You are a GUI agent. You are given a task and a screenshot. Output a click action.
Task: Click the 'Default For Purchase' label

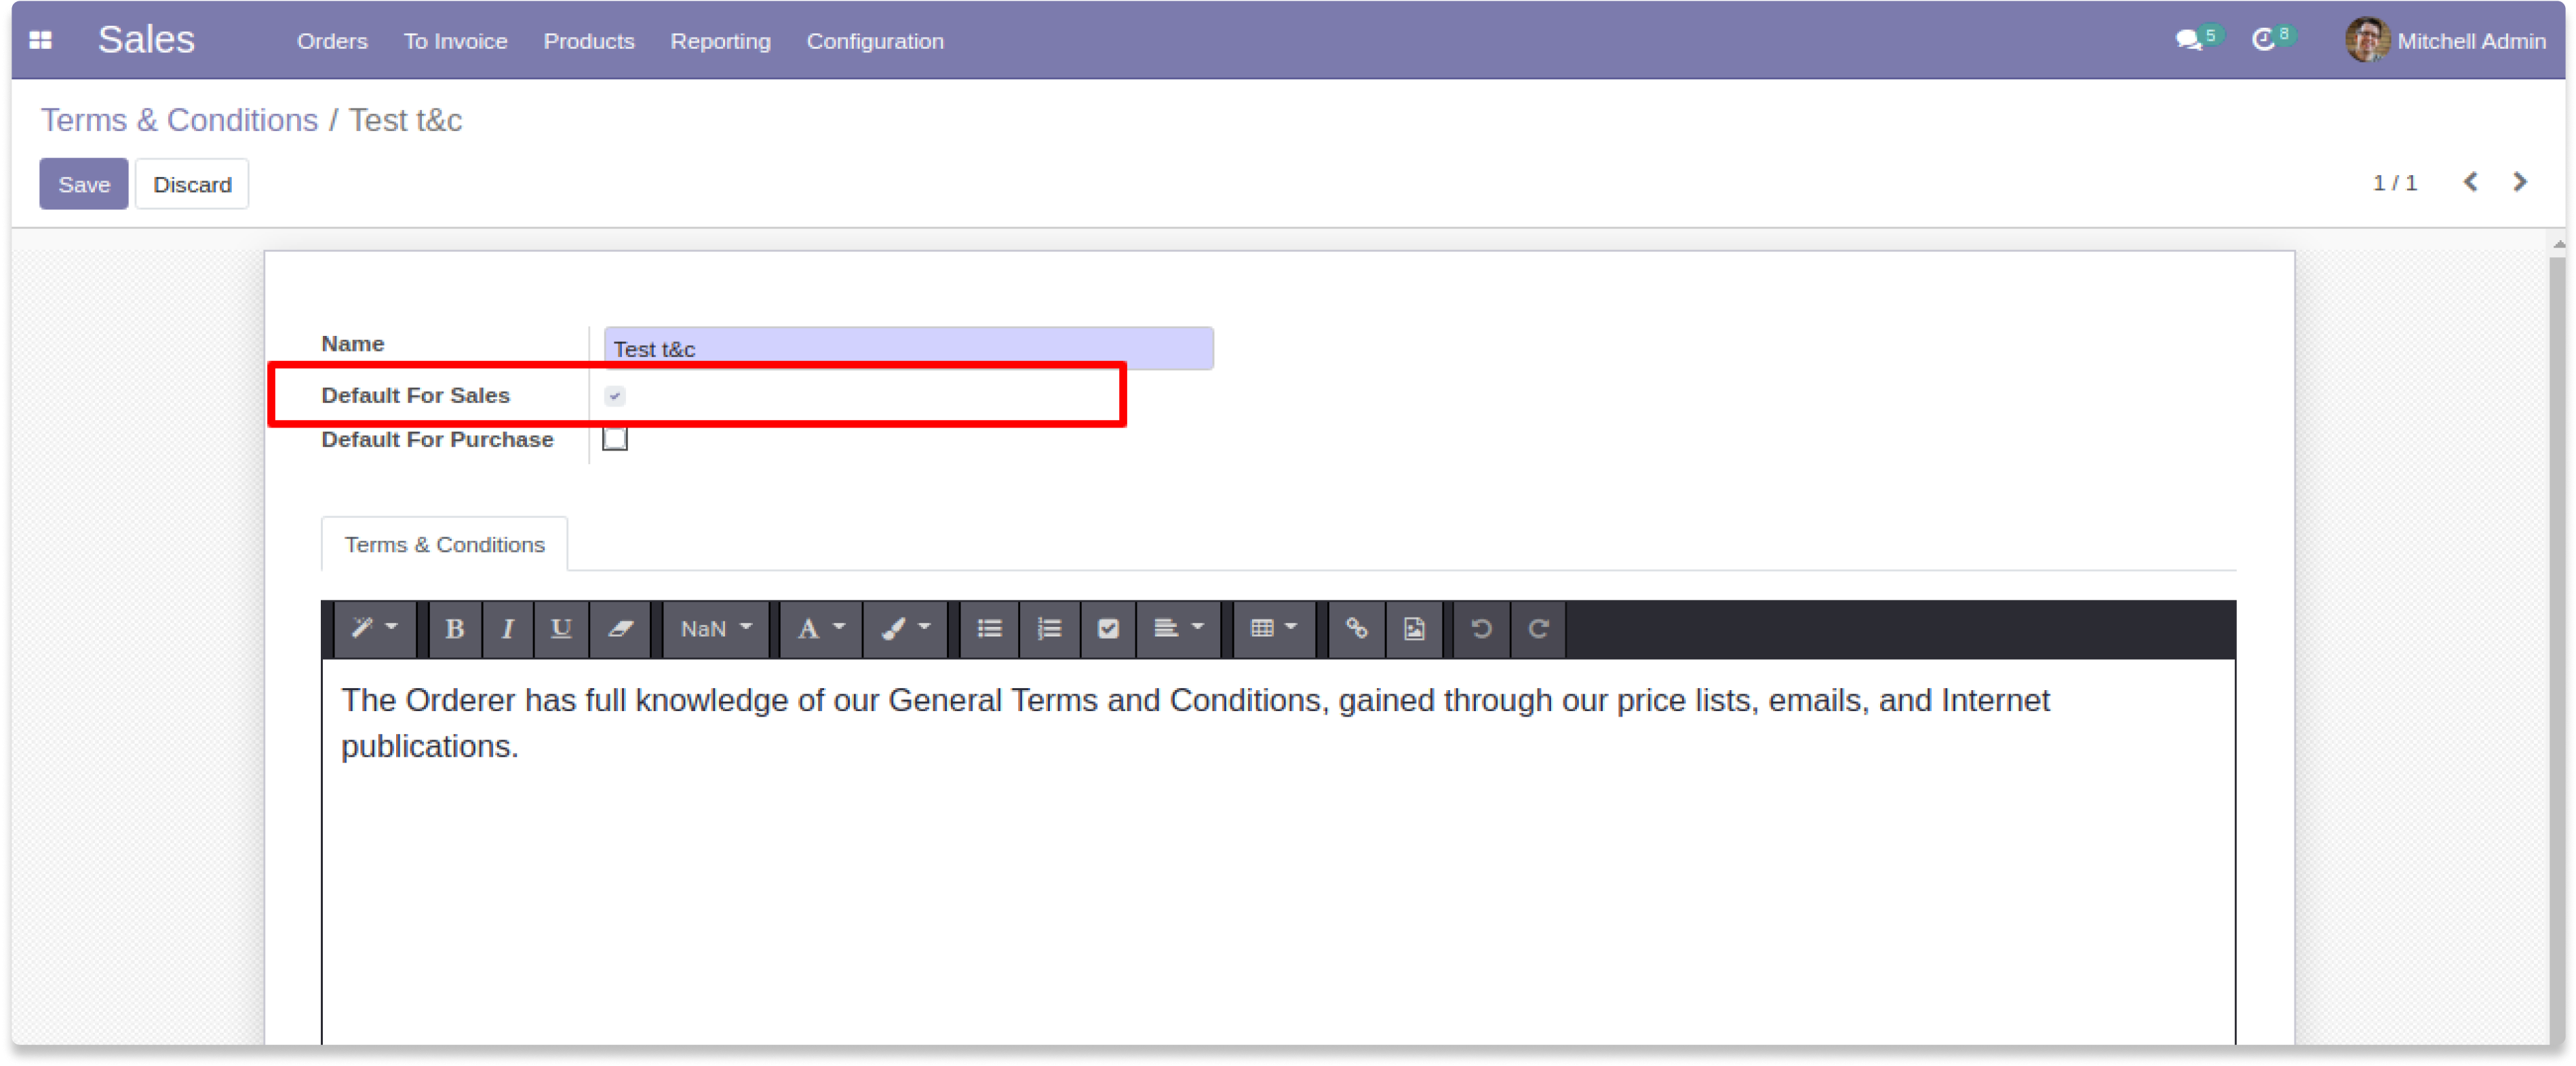pyautogui.click(x=437, y=439)
